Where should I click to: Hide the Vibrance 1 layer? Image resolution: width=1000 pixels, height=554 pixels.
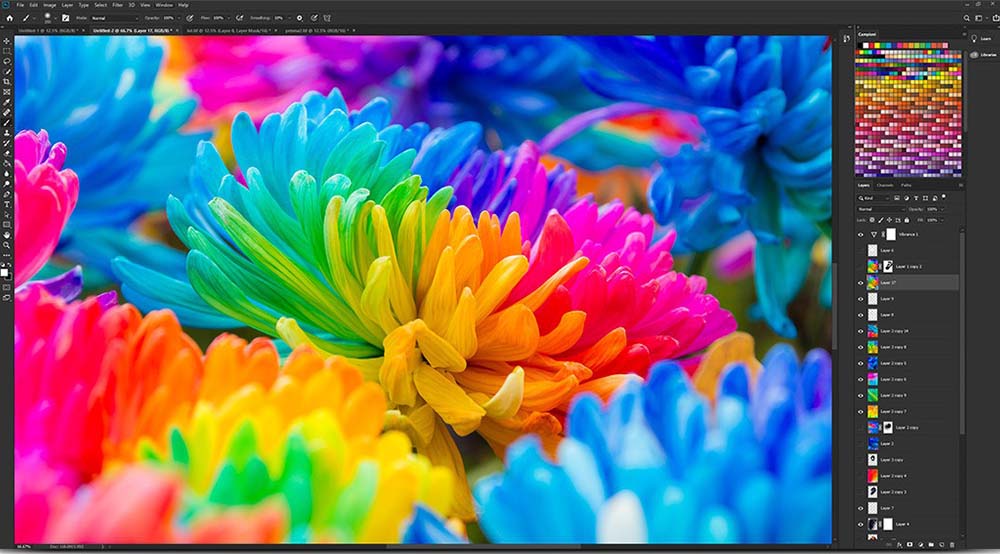860,235
